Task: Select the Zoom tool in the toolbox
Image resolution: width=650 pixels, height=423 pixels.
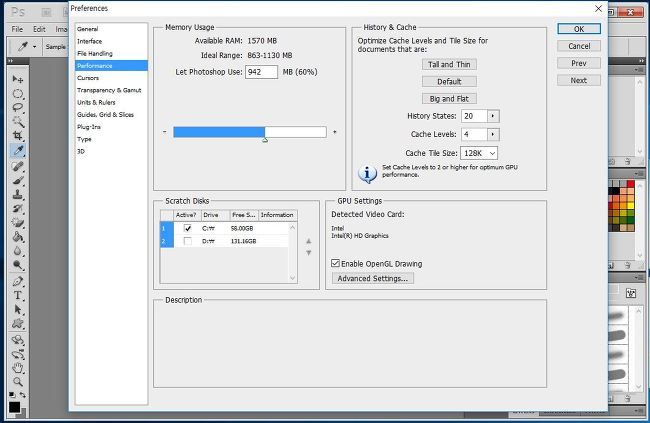Action: click(17, 382)
